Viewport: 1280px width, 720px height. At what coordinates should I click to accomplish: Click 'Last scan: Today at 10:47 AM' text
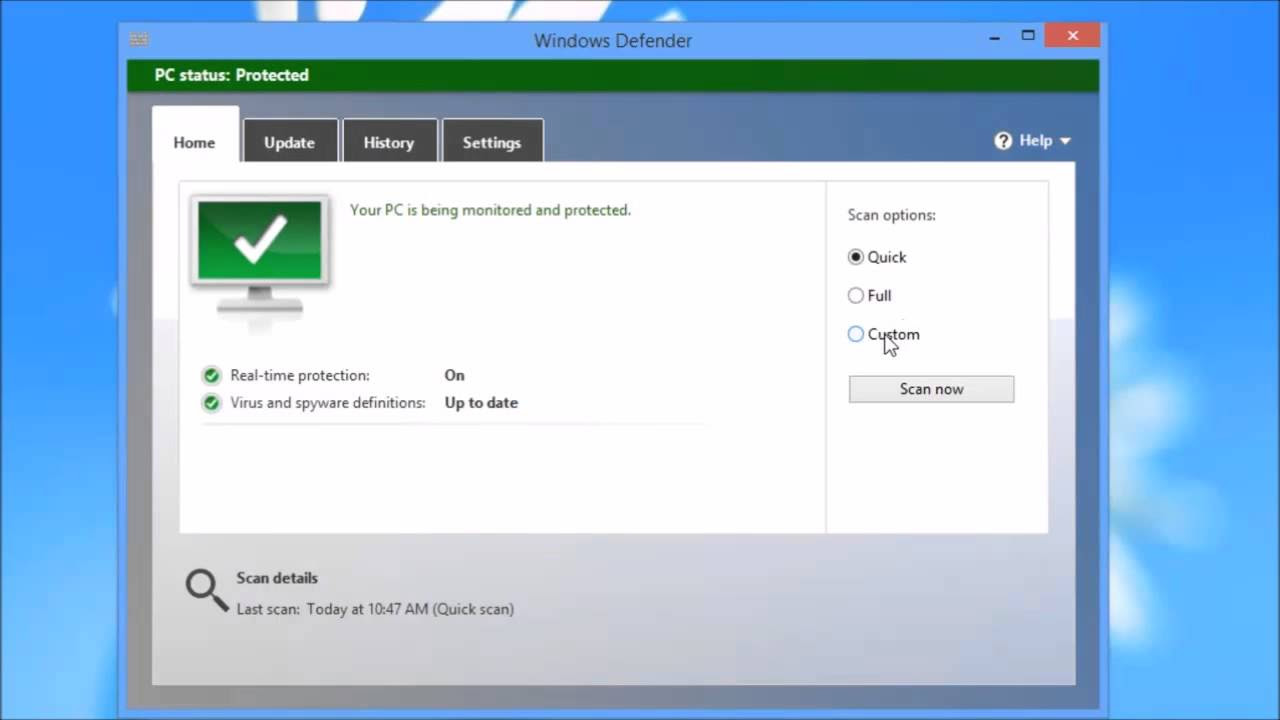pos(332,609)
